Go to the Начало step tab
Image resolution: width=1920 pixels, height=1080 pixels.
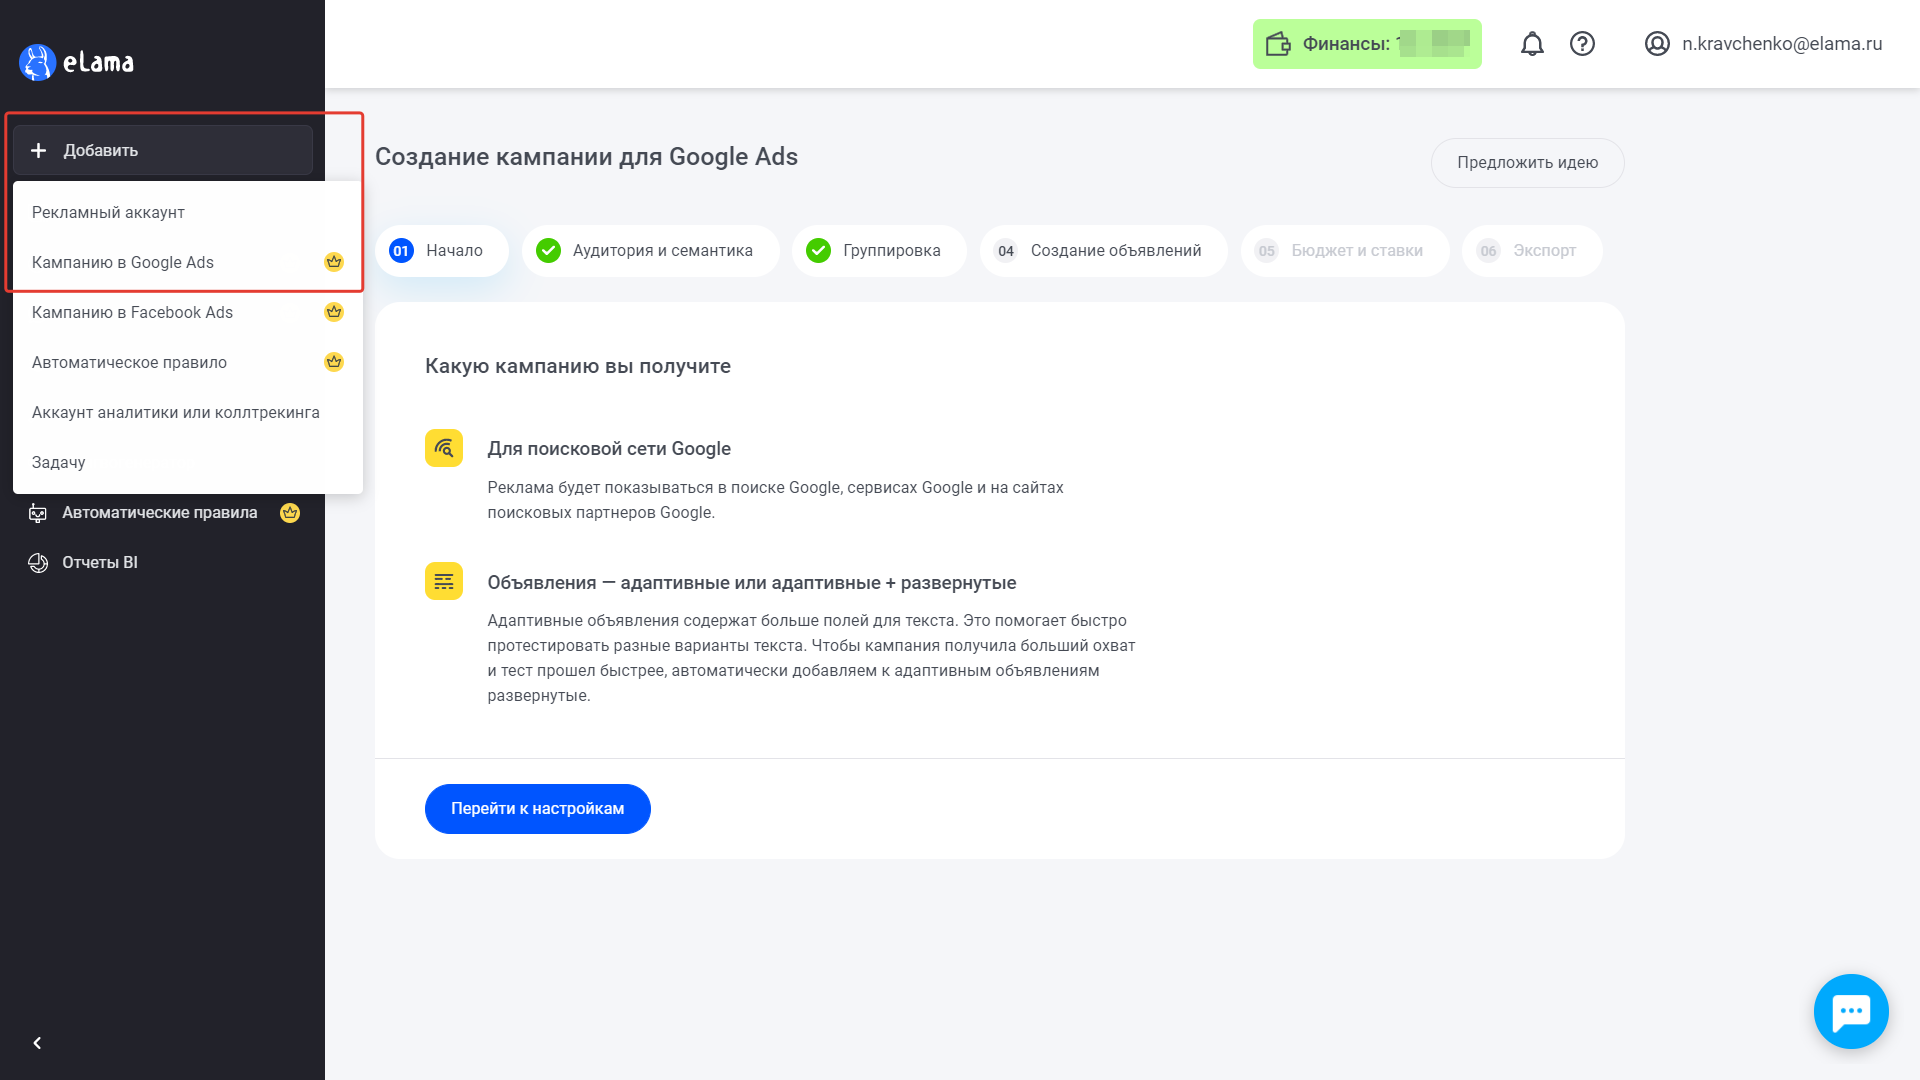(442, 251)
